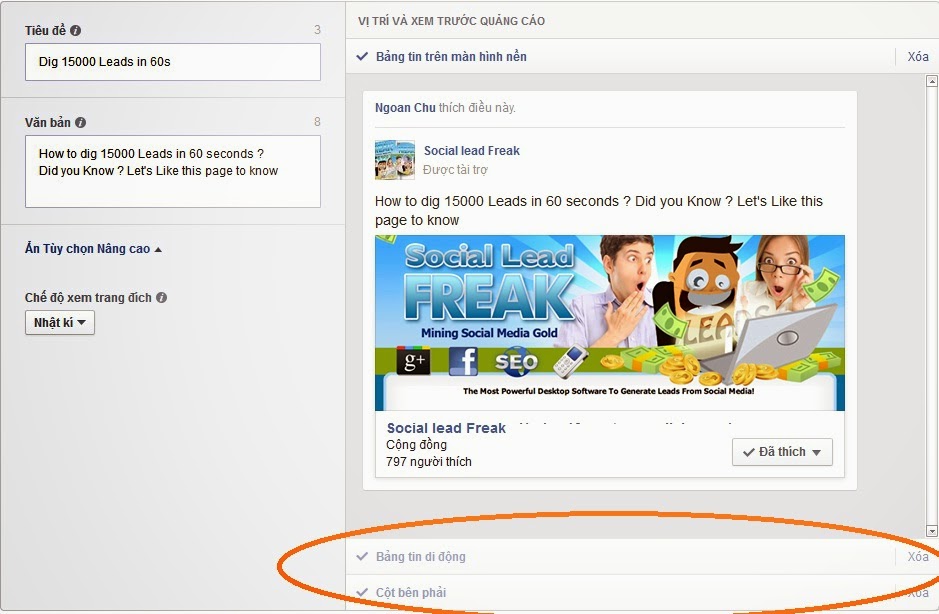Click the preview scrollbar up arrow
939x614 pixels.
[932, 81]
